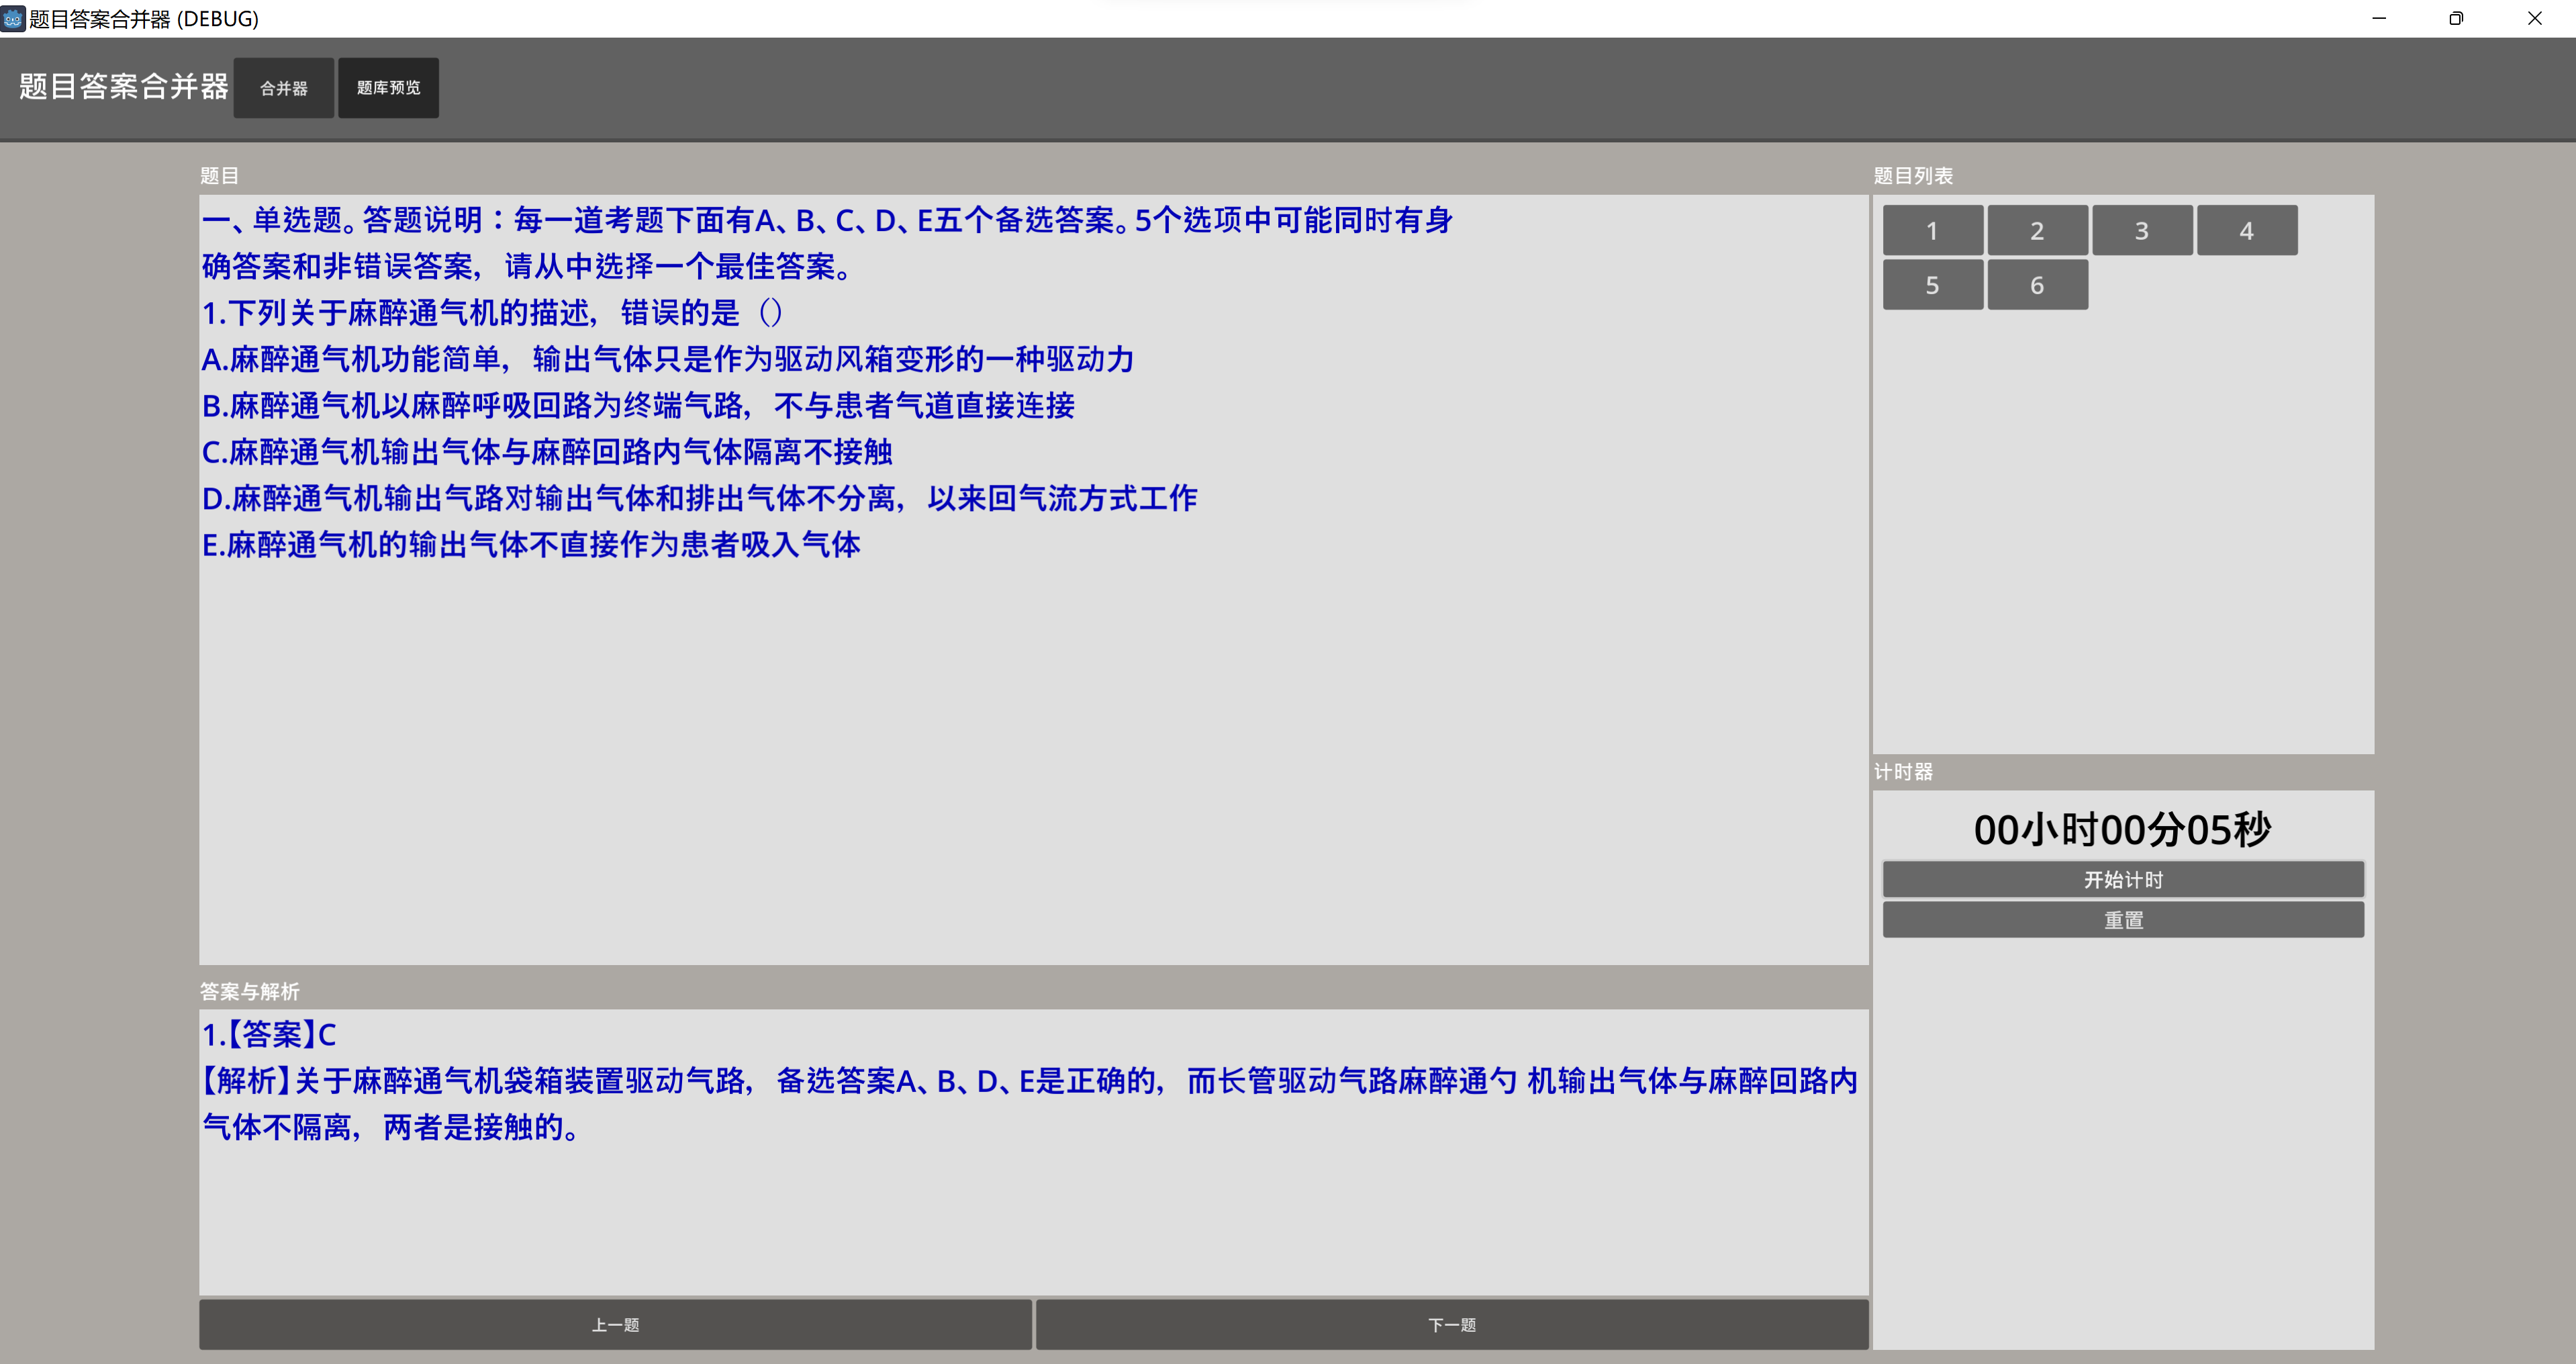2576x1364 pixels.
Task: Select question 6 in the question list
Action: (x=2037, y=285)
